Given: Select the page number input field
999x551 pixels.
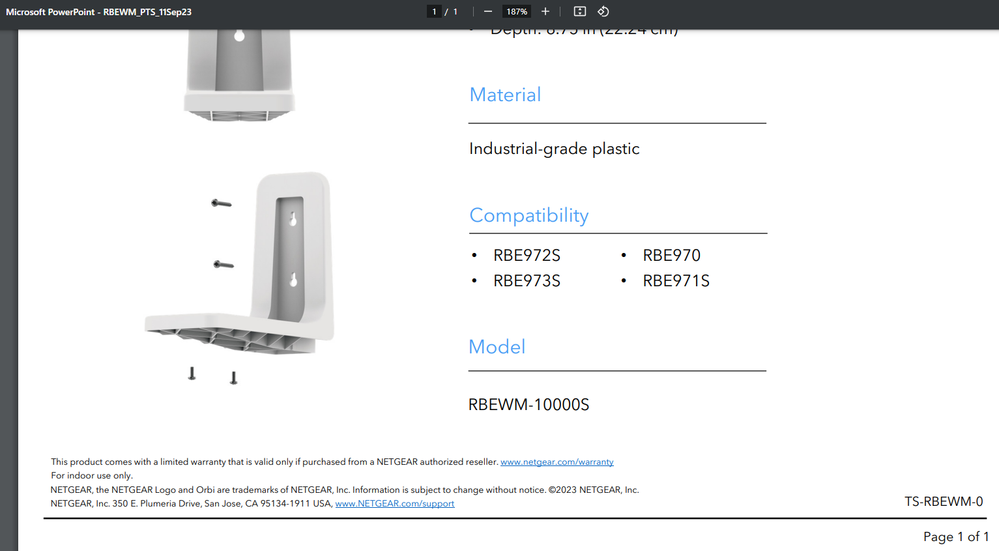Looking at the screenshot, I should [x=434, y=11].
